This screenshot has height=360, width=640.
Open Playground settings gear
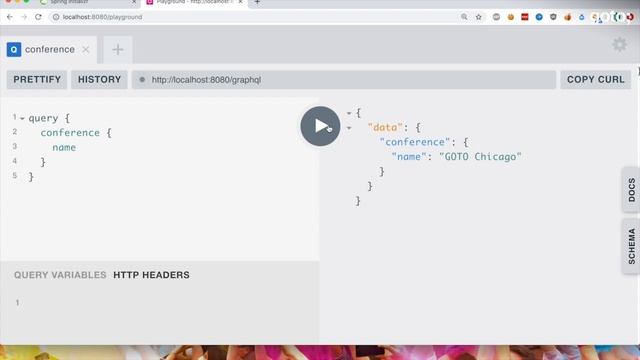[x=619, y=44]
